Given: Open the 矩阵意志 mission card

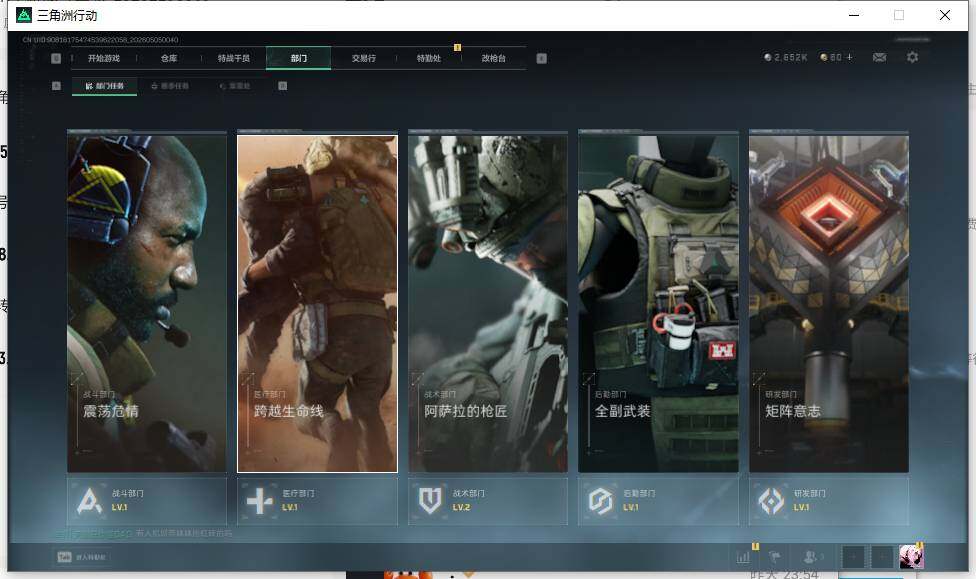Looking at the screenshot, I should click(x=829, y=303).
